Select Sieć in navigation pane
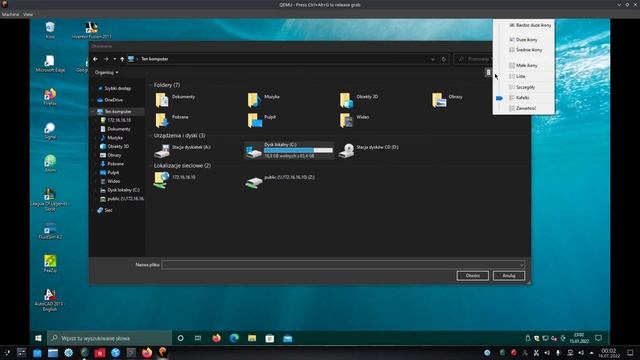This screenshot has width=640, height=360. click(x=104, y=211)
